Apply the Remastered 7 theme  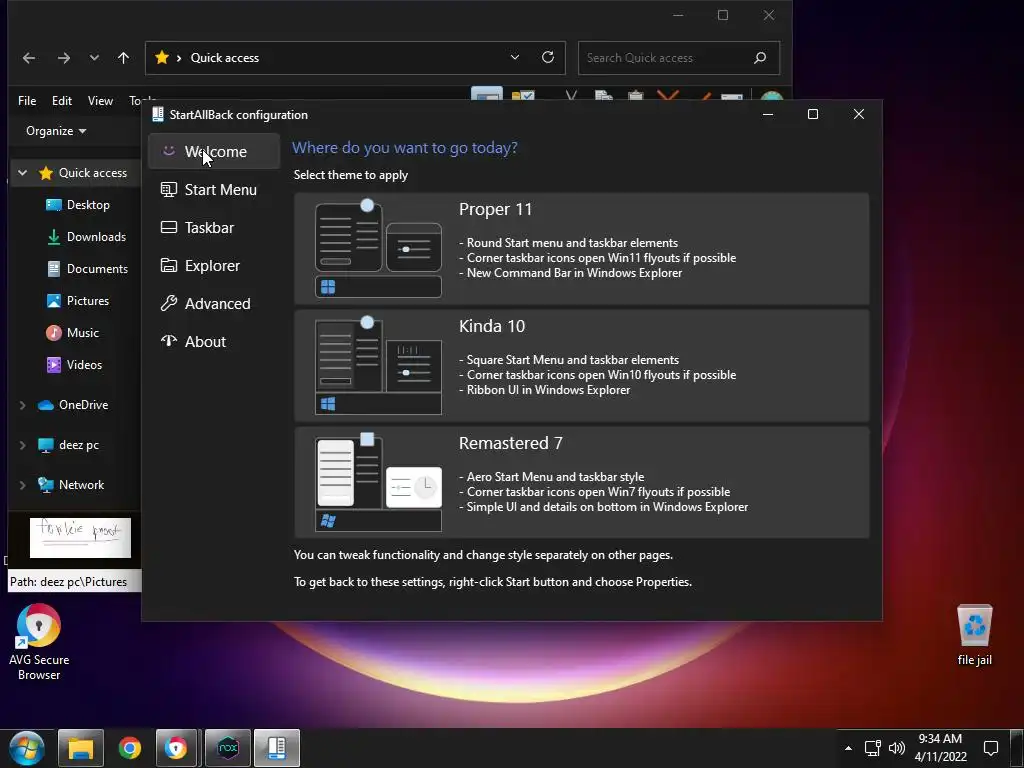(x=581, y=483)
